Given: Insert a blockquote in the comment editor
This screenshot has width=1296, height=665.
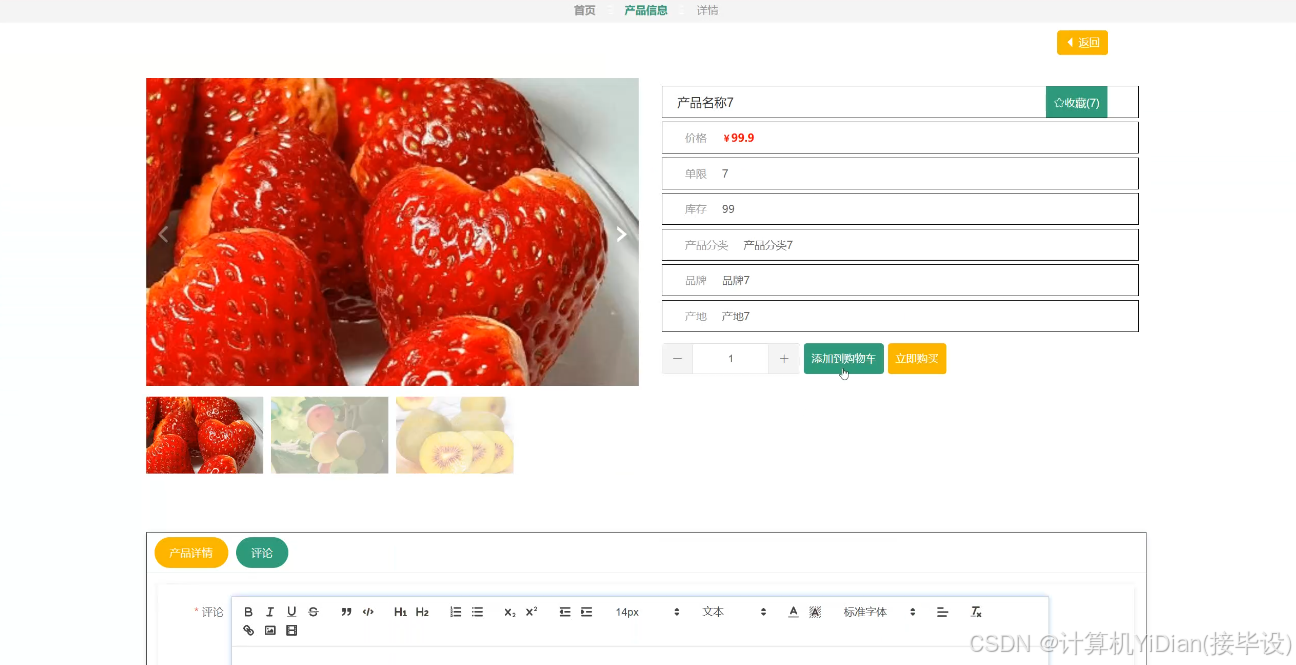Looking at the screenshot, I should point(346,611).
